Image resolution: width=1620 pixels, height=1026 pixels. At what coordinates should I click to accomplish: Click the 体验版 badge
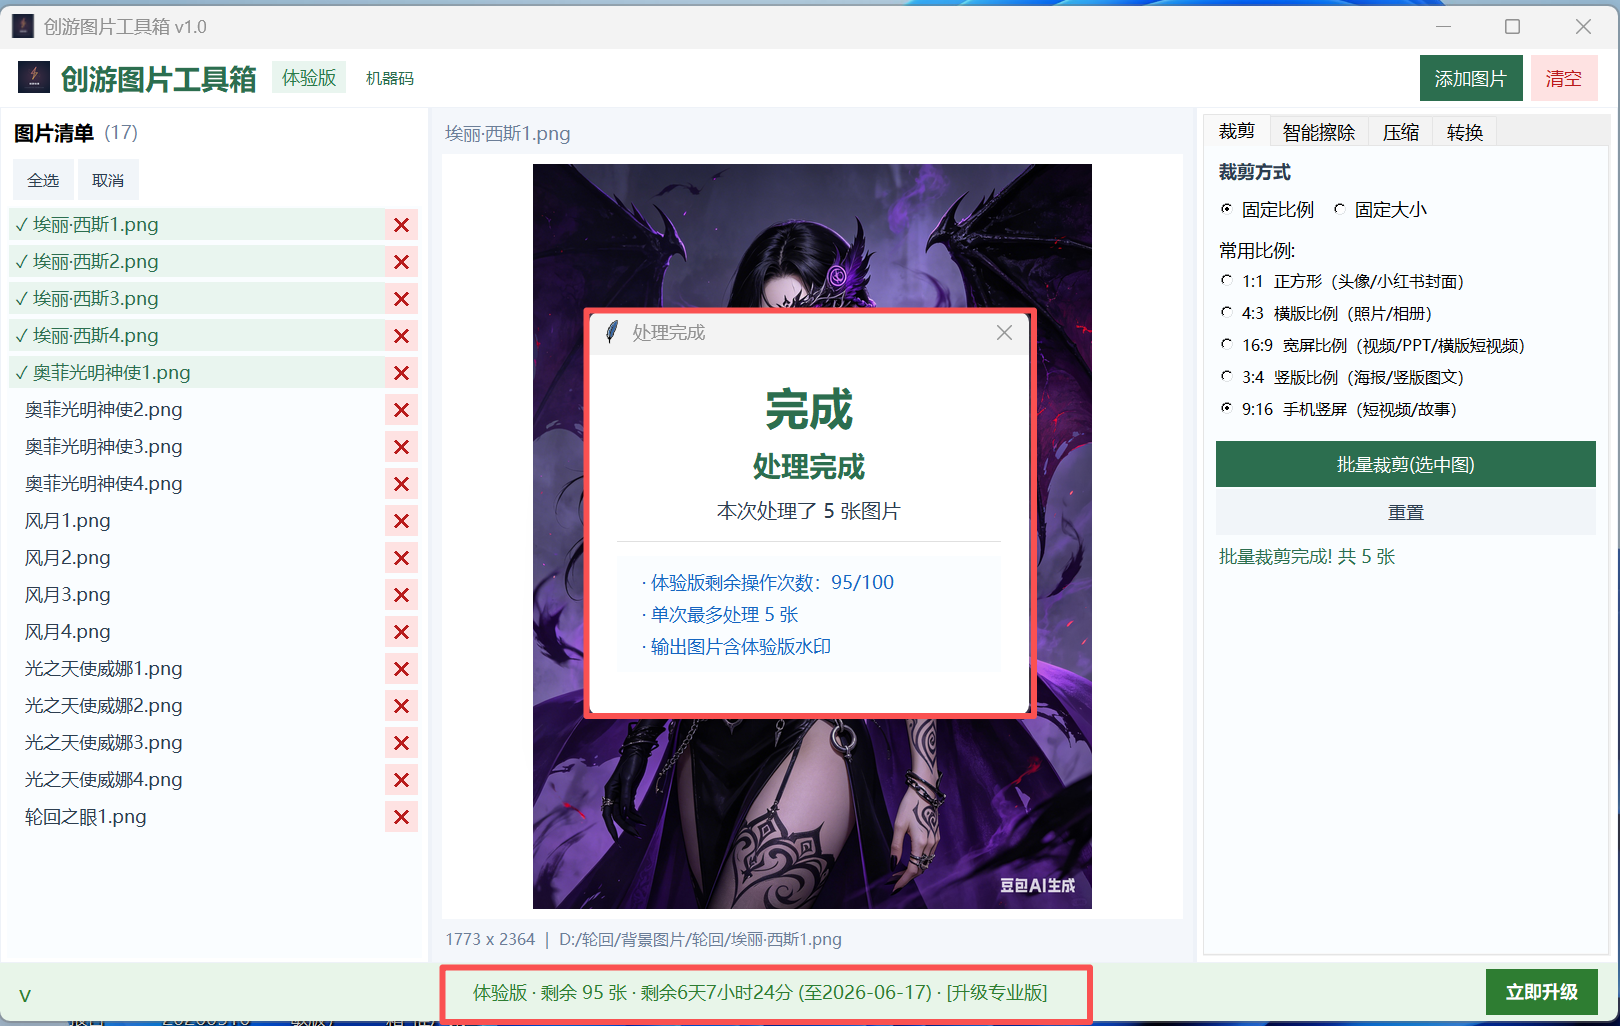309,77
